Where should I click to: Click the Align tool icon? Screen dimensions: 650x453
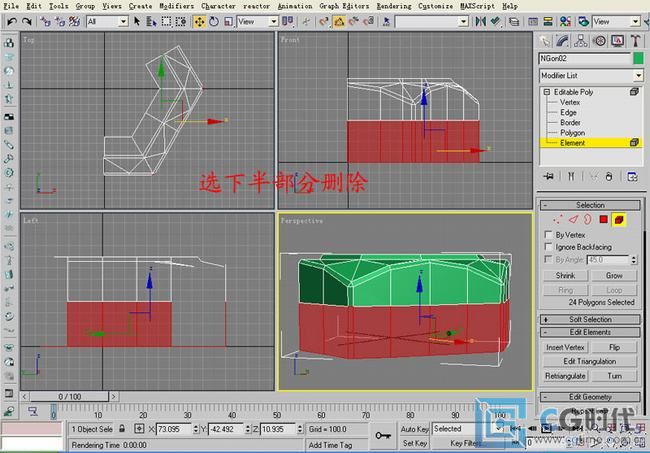pos(495,21)
